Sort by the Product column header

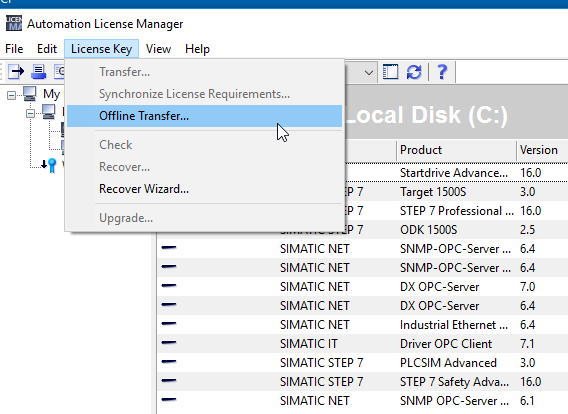[456, 150]
